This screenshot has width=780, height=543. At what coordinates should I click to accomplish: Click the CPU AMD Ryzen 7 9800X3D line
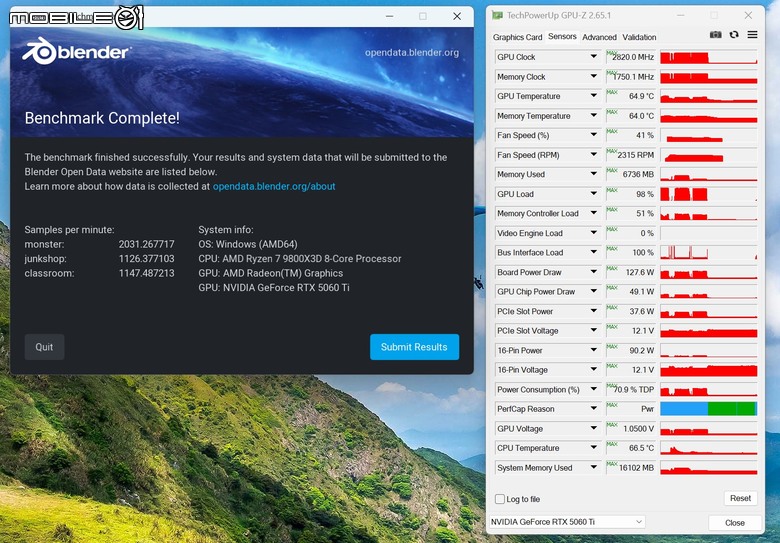[300, 259]
